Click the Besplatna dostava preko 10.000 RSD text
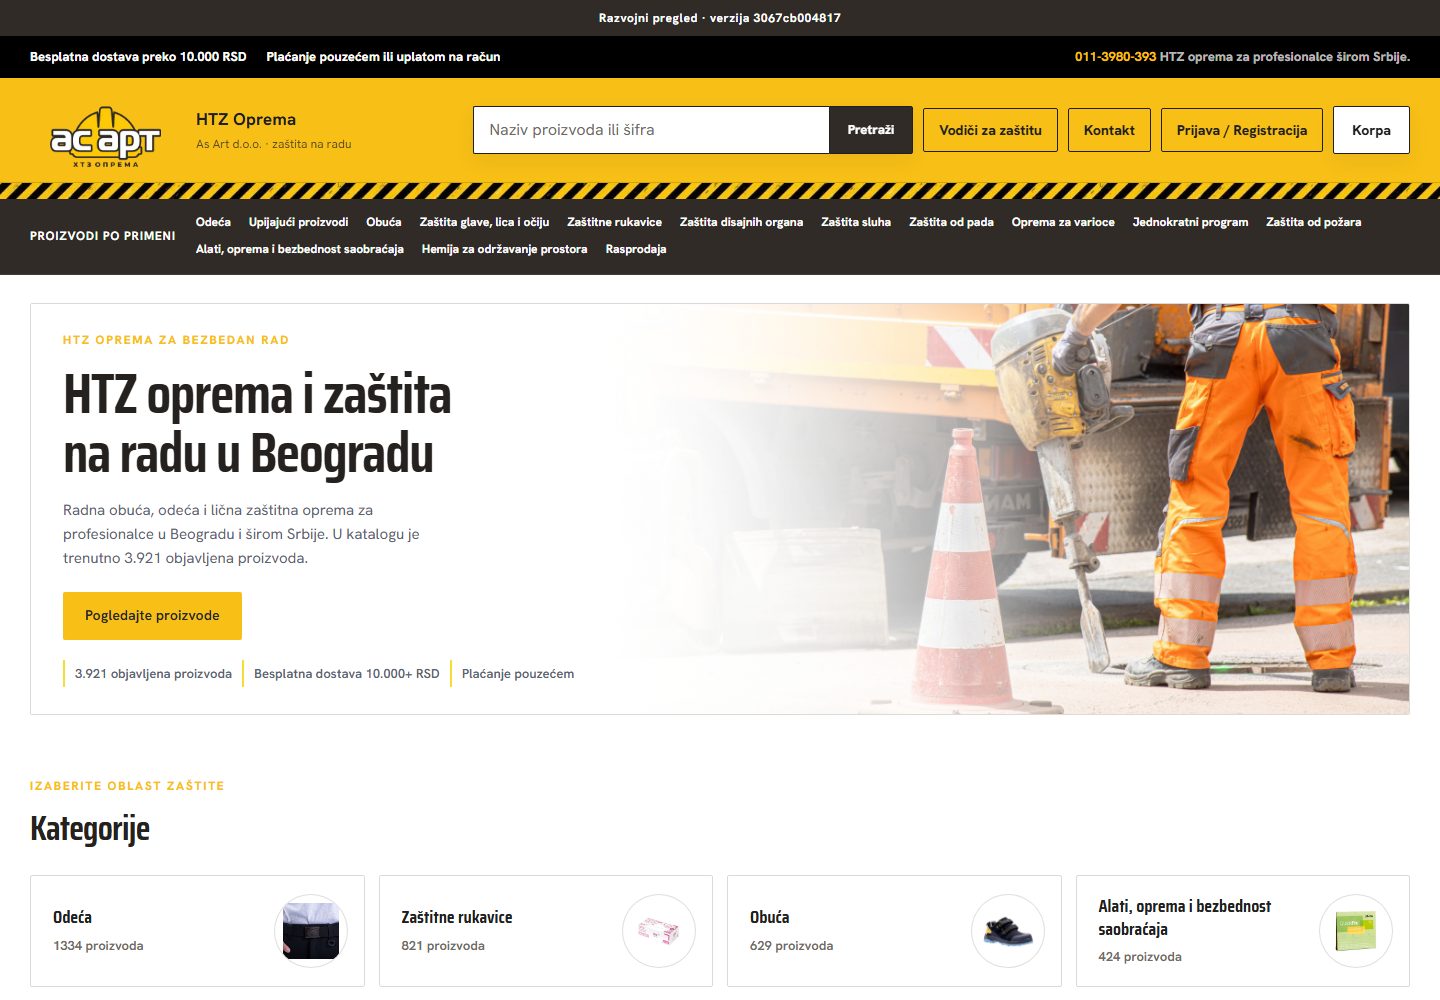 138,57
